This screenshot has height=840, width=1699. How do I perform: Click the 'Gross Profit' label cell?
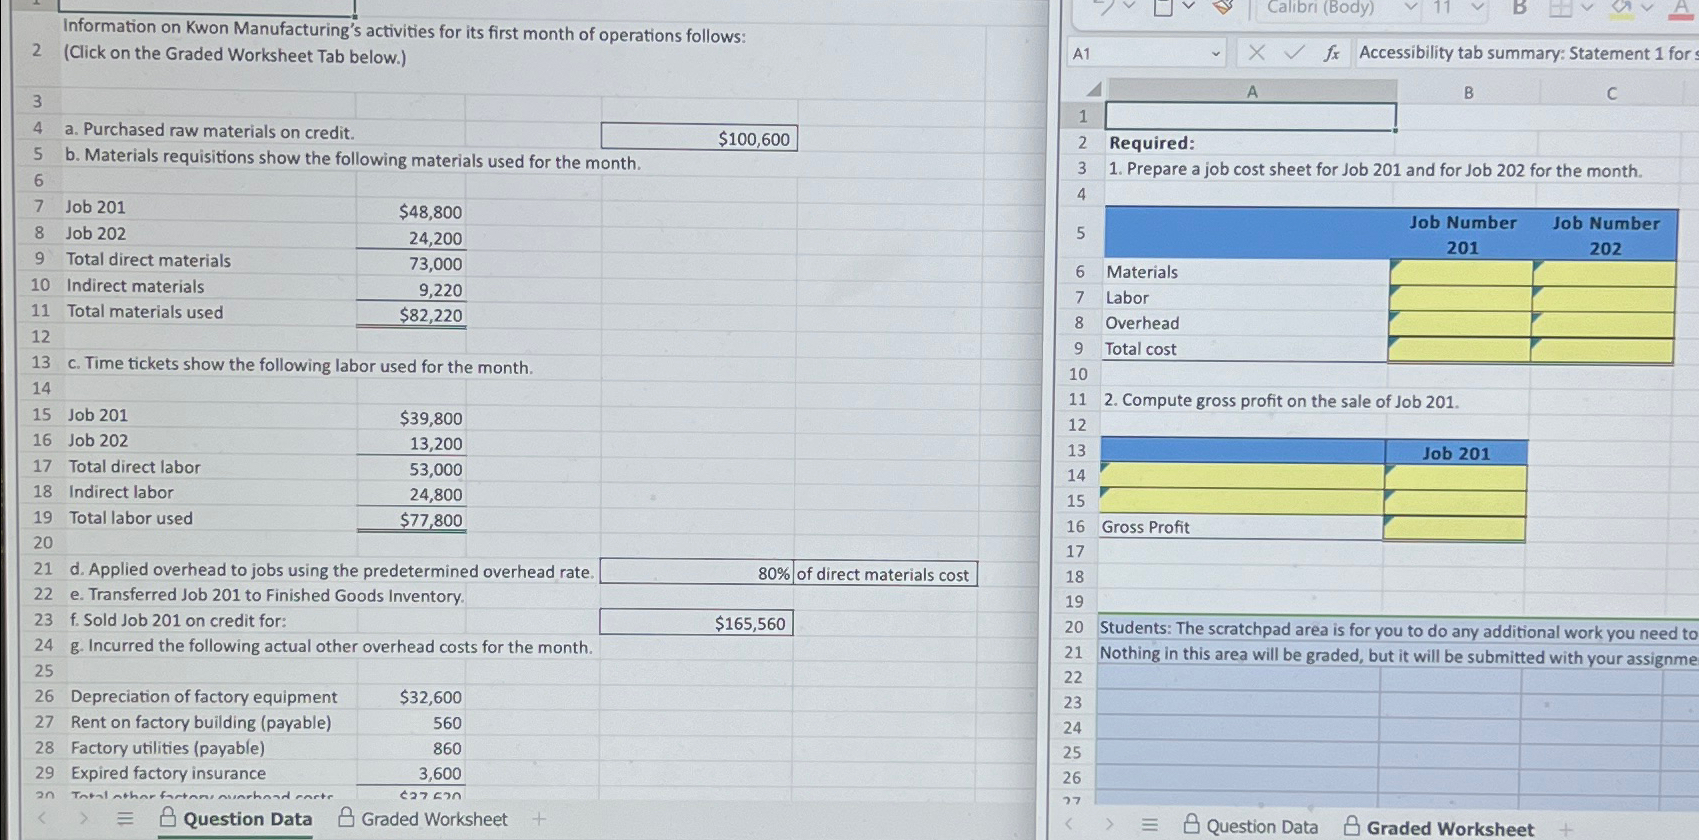(1241, 527)
